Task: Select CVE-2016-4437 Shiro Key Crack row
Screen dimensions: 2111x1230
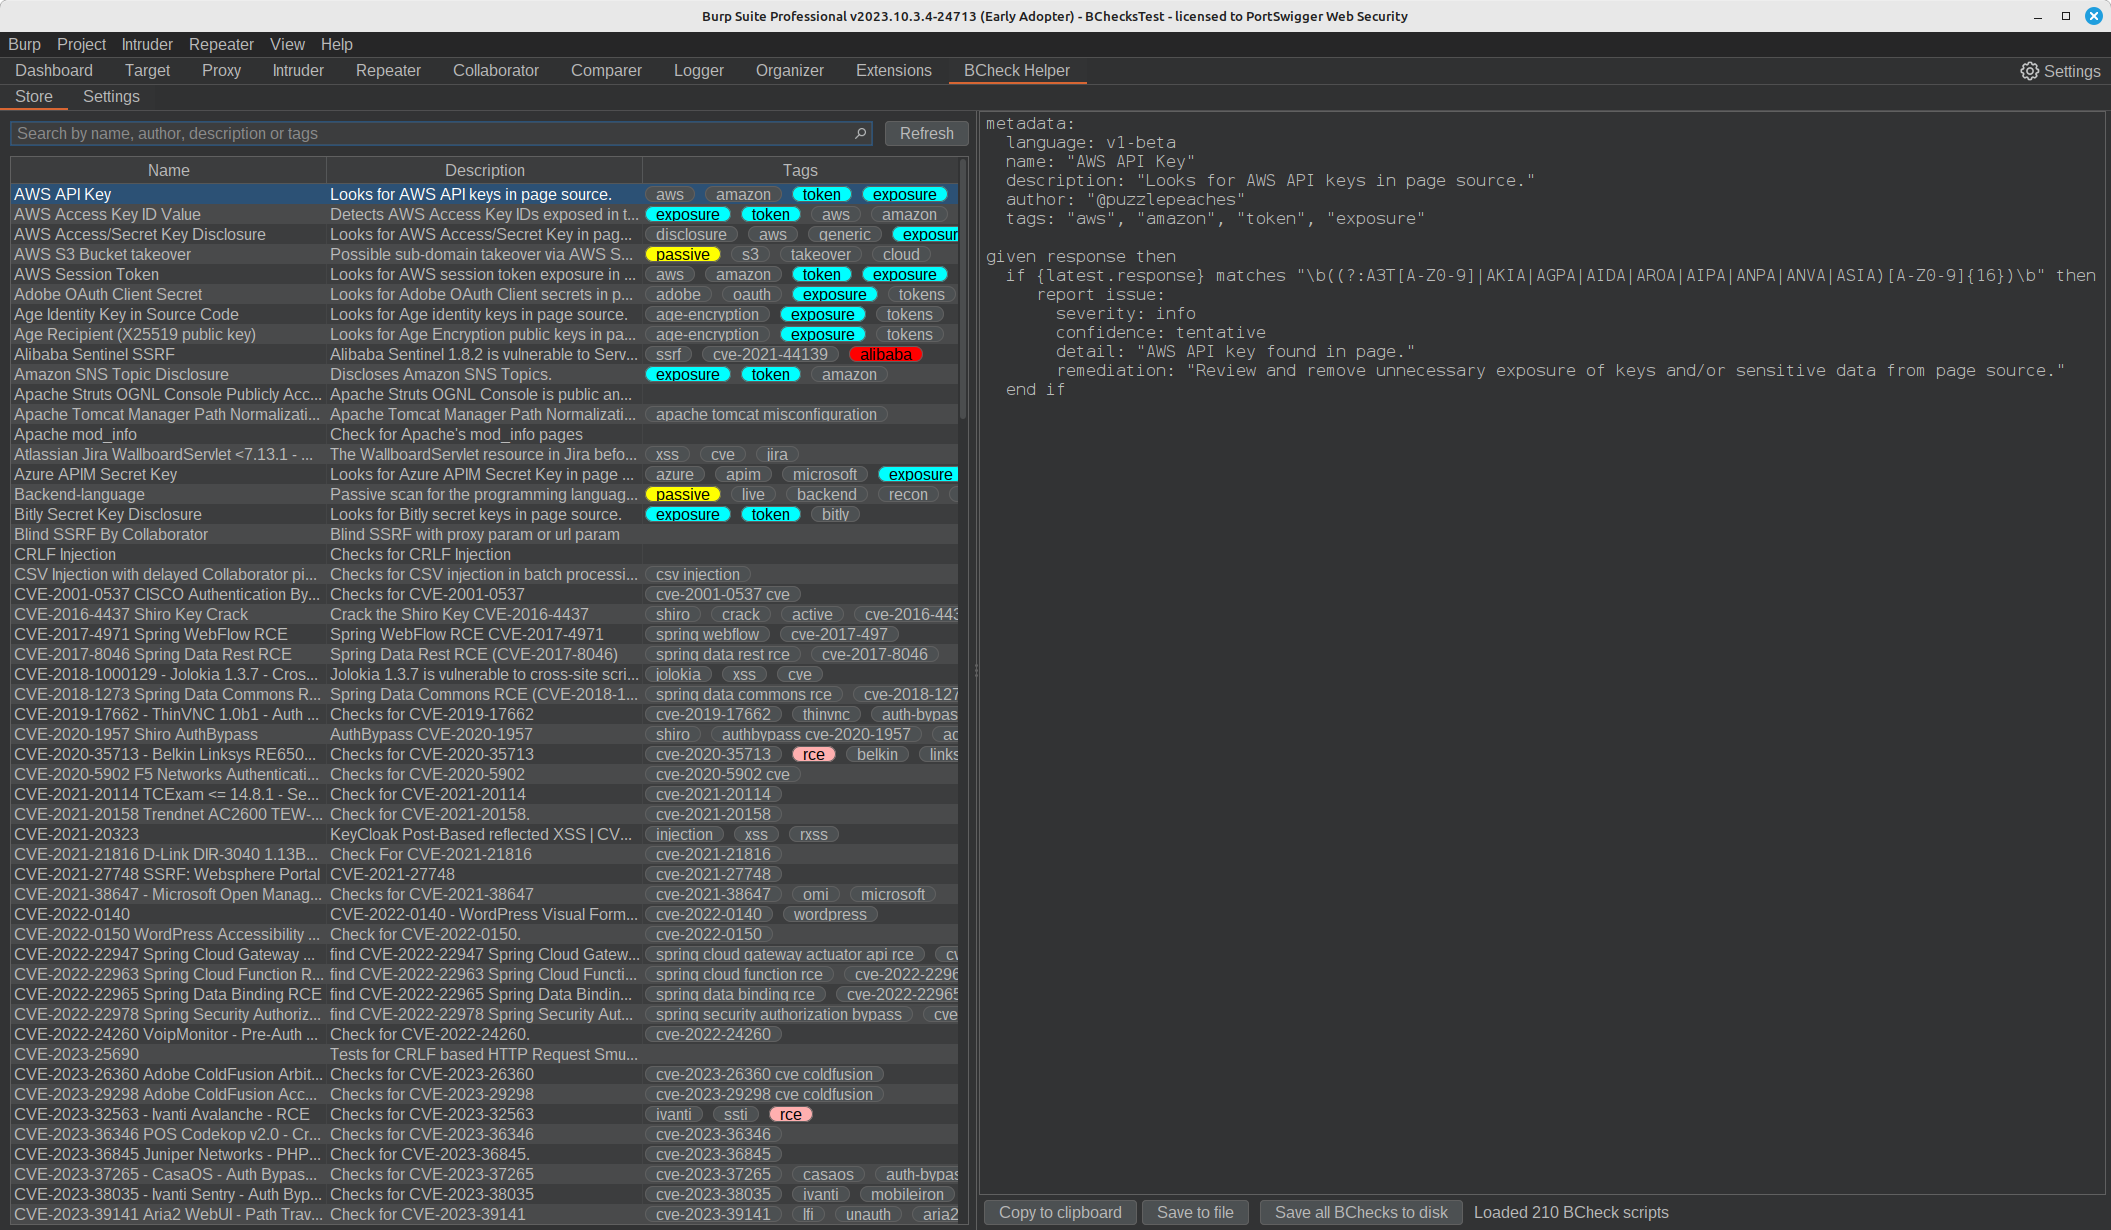Action: [484, 614]
